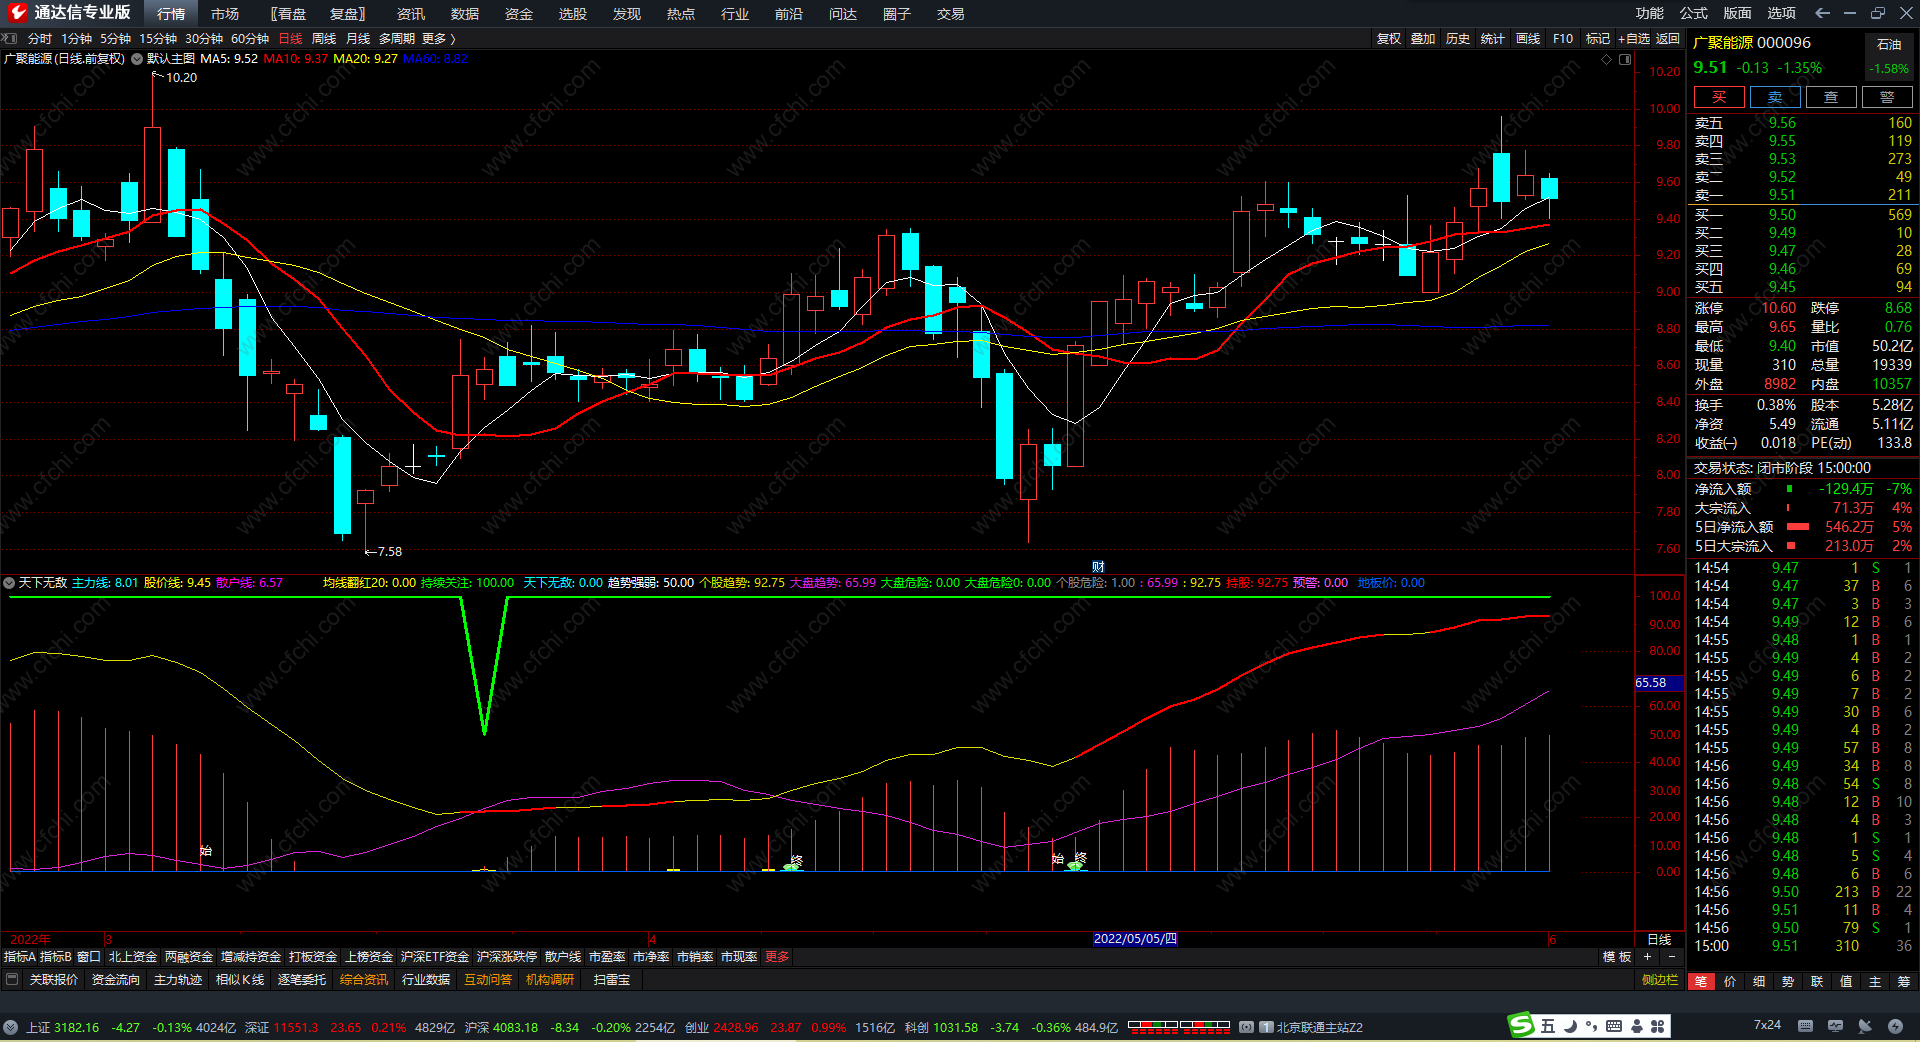The height and width of the screenshot is (1042, 1920).
Task: Open F10 company information
Action: 1563,38
